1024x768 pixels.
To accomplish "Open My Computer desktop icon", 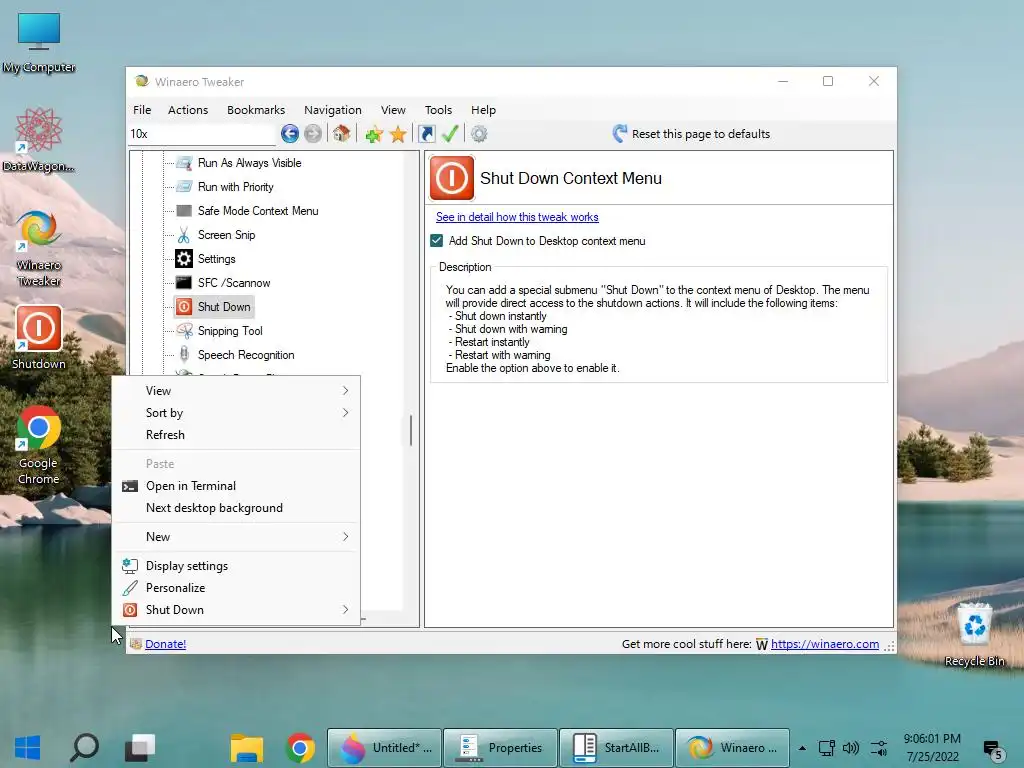I will [x=39, y=43].
